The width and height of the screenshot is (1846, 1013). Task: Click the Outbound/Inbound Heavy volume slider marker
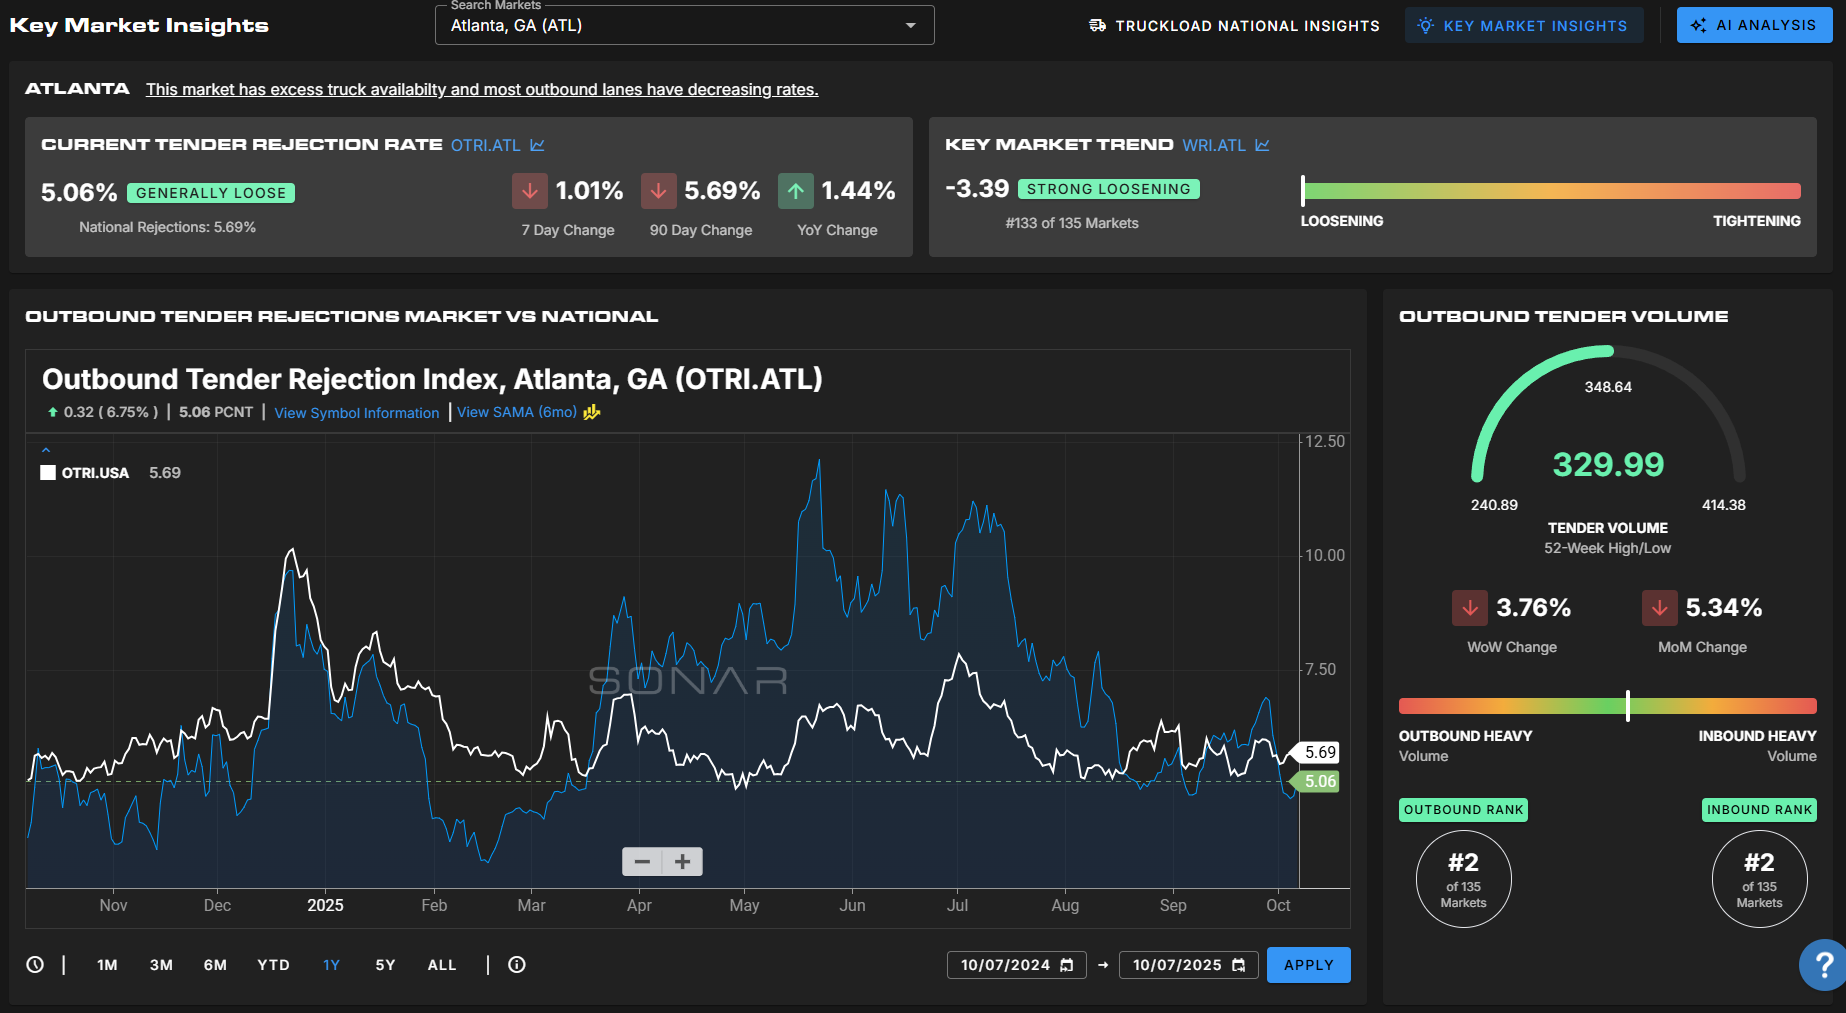(x=1628, y=706)
